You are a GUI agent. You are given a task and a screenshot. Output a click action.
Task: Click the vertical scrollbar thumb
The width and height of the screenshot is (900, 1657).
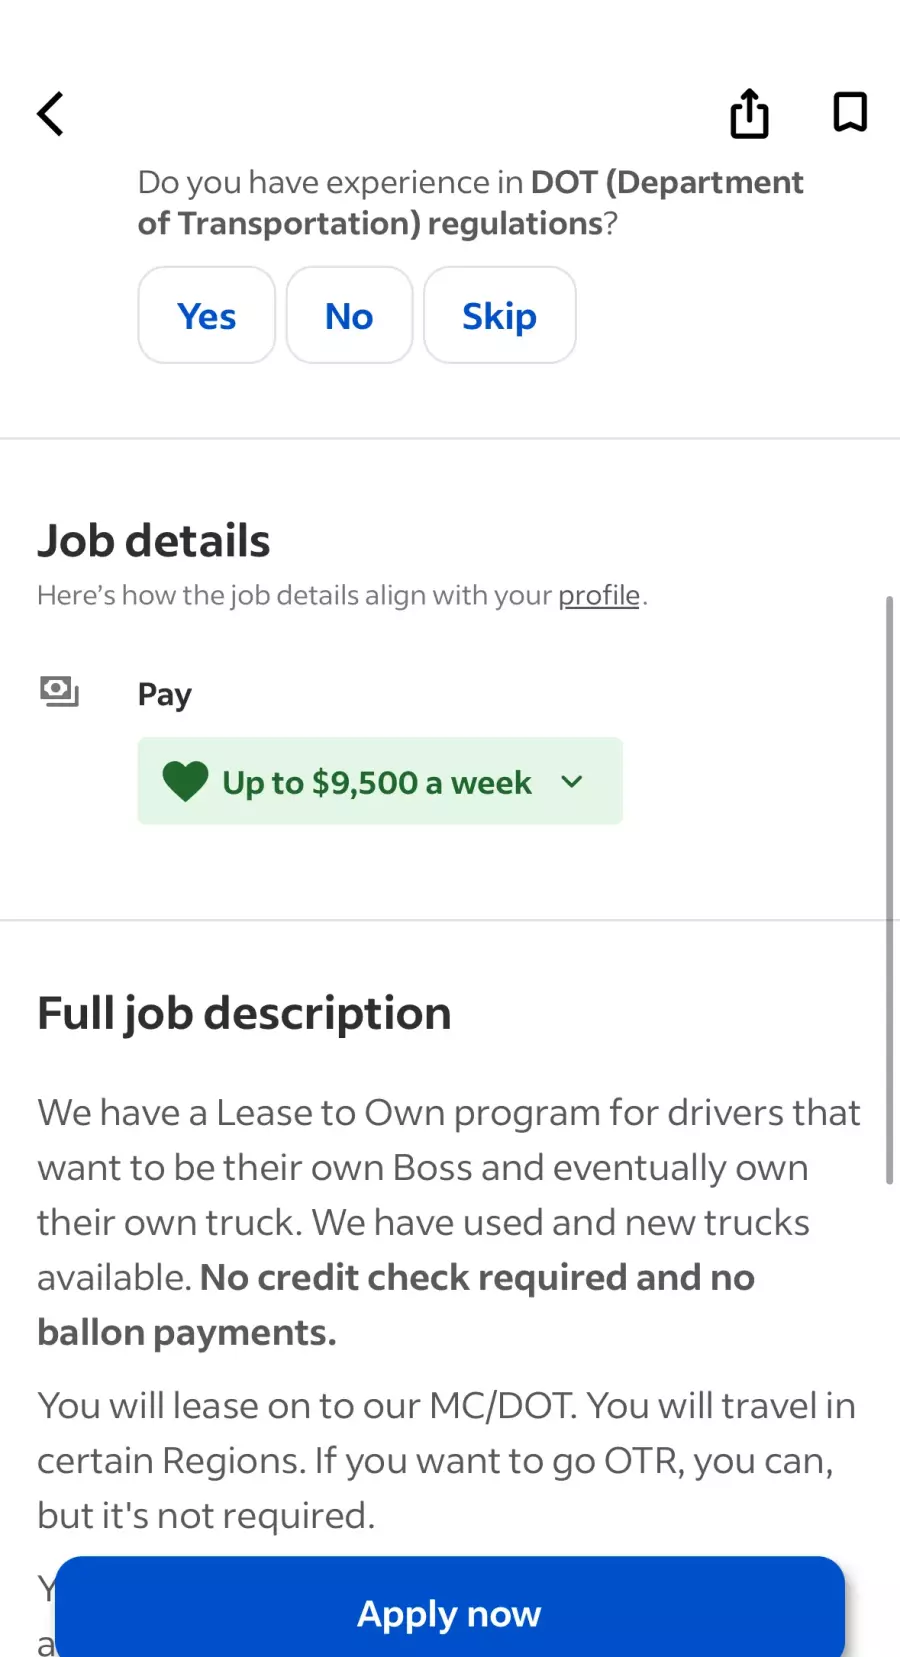(889, 890)
